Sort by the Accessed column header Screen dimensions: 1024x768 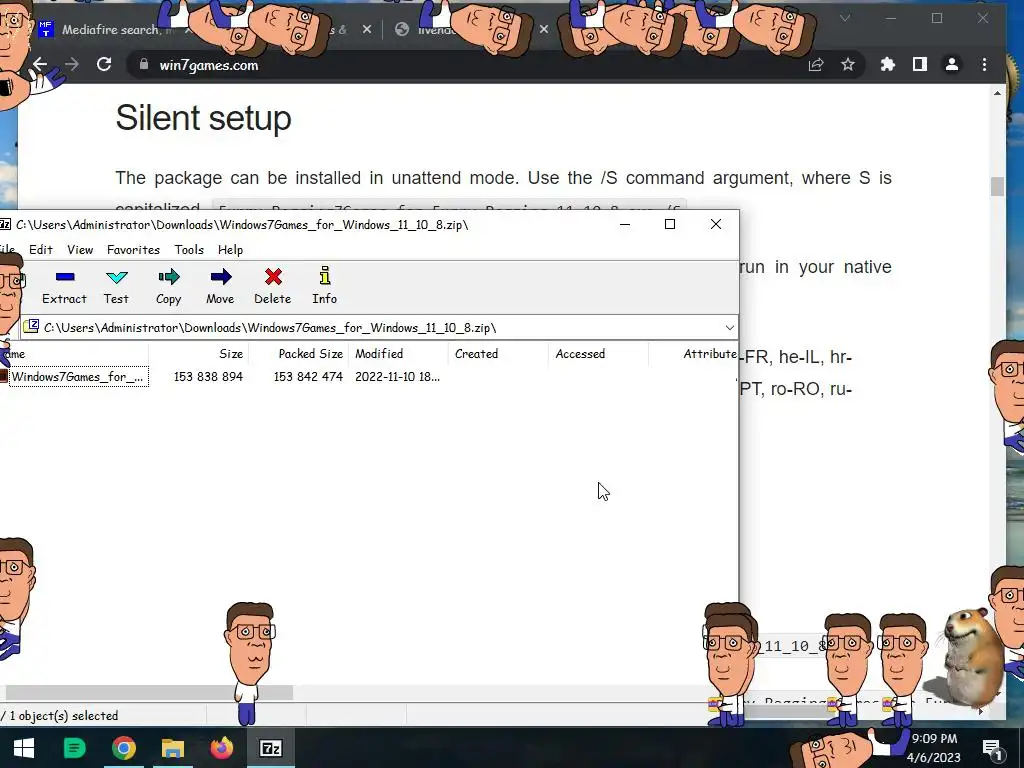(x=598, y=353)
